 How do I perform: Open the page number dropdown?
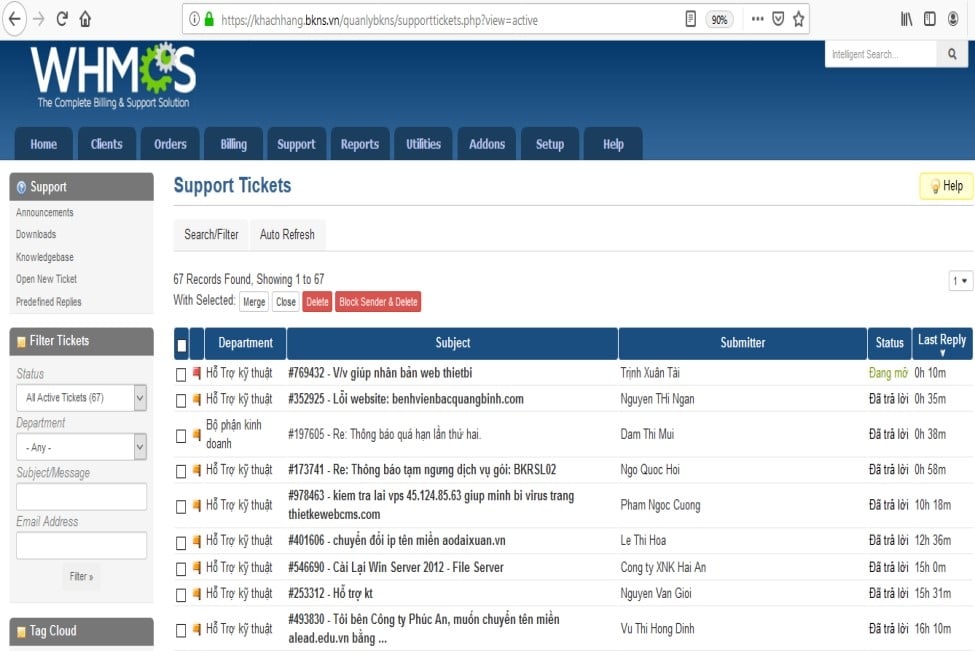tap(960, 282)
